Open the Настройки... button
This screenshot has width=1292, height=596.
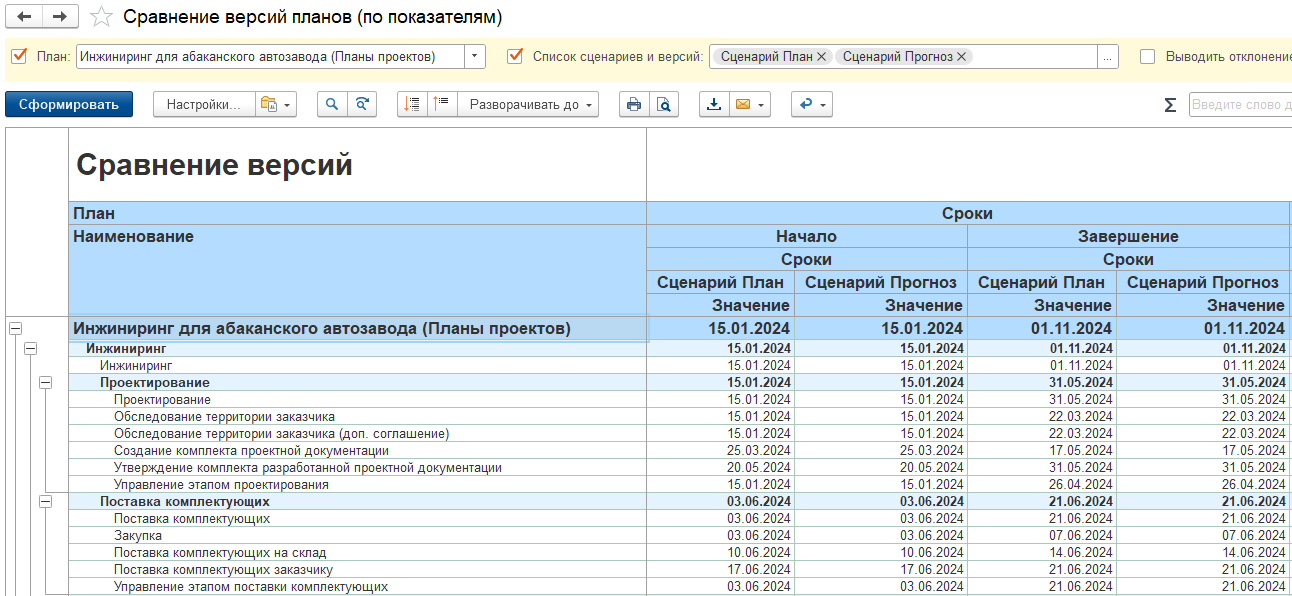pos(203,104)
